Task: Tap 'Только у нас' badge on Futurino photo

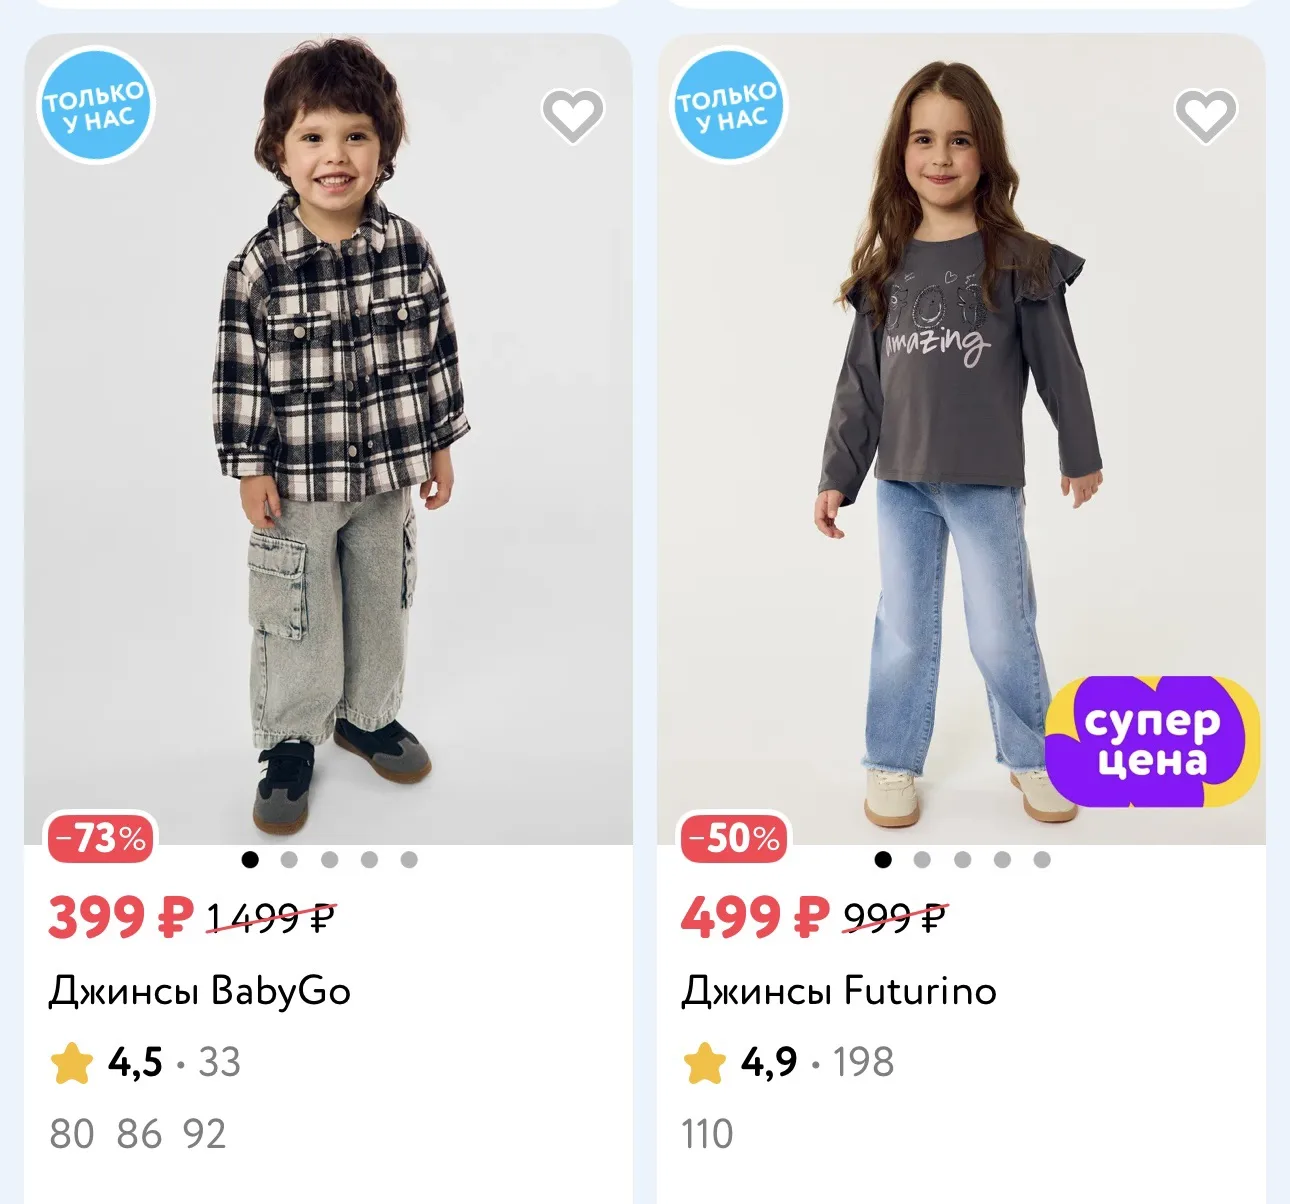Action: (728, 106)
